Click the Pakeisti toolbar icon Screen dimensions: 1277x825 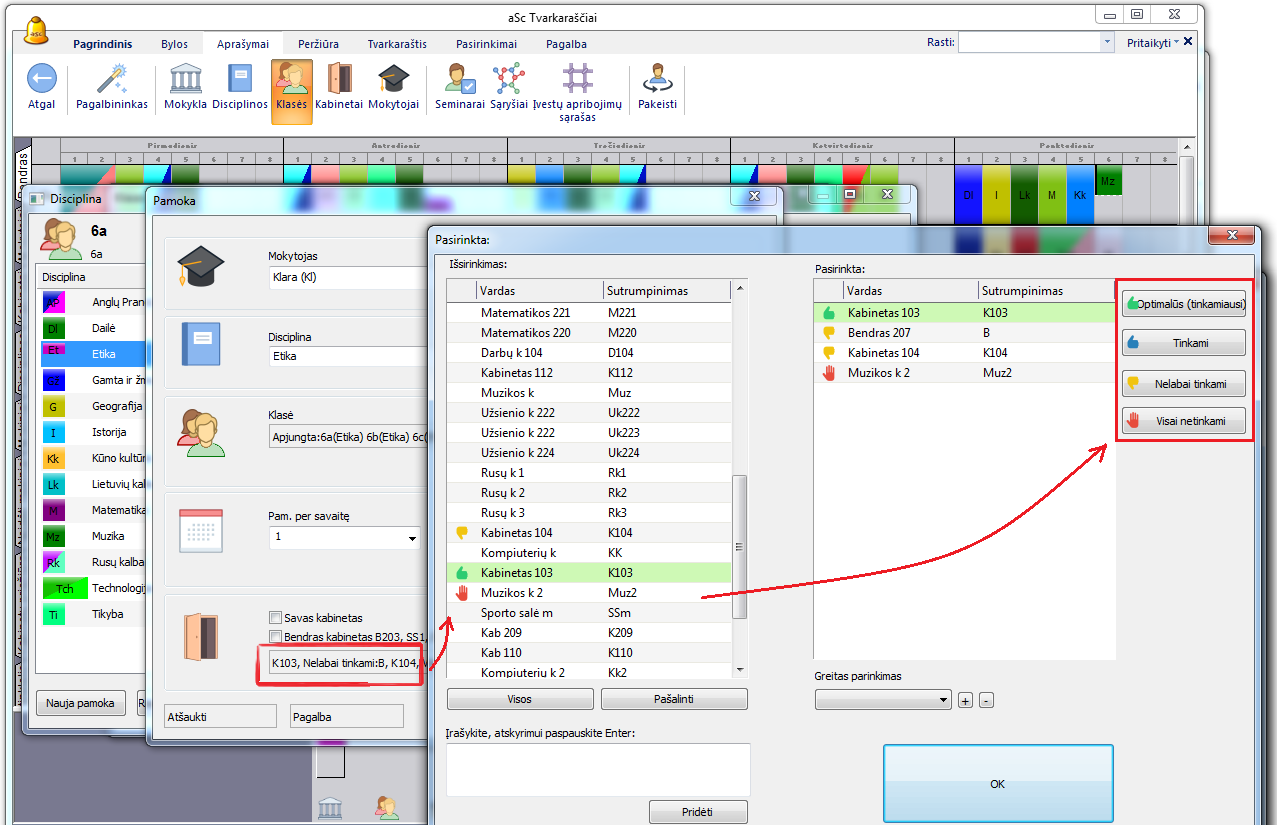click(x=657, y=80)
